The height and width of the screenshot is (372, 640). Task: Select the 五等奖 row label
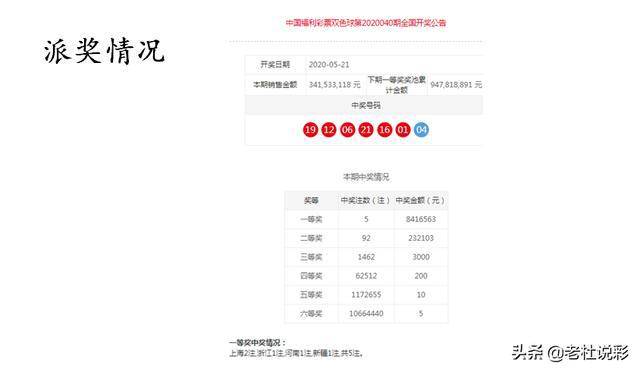pyautogui.click(x=311, y=295)
